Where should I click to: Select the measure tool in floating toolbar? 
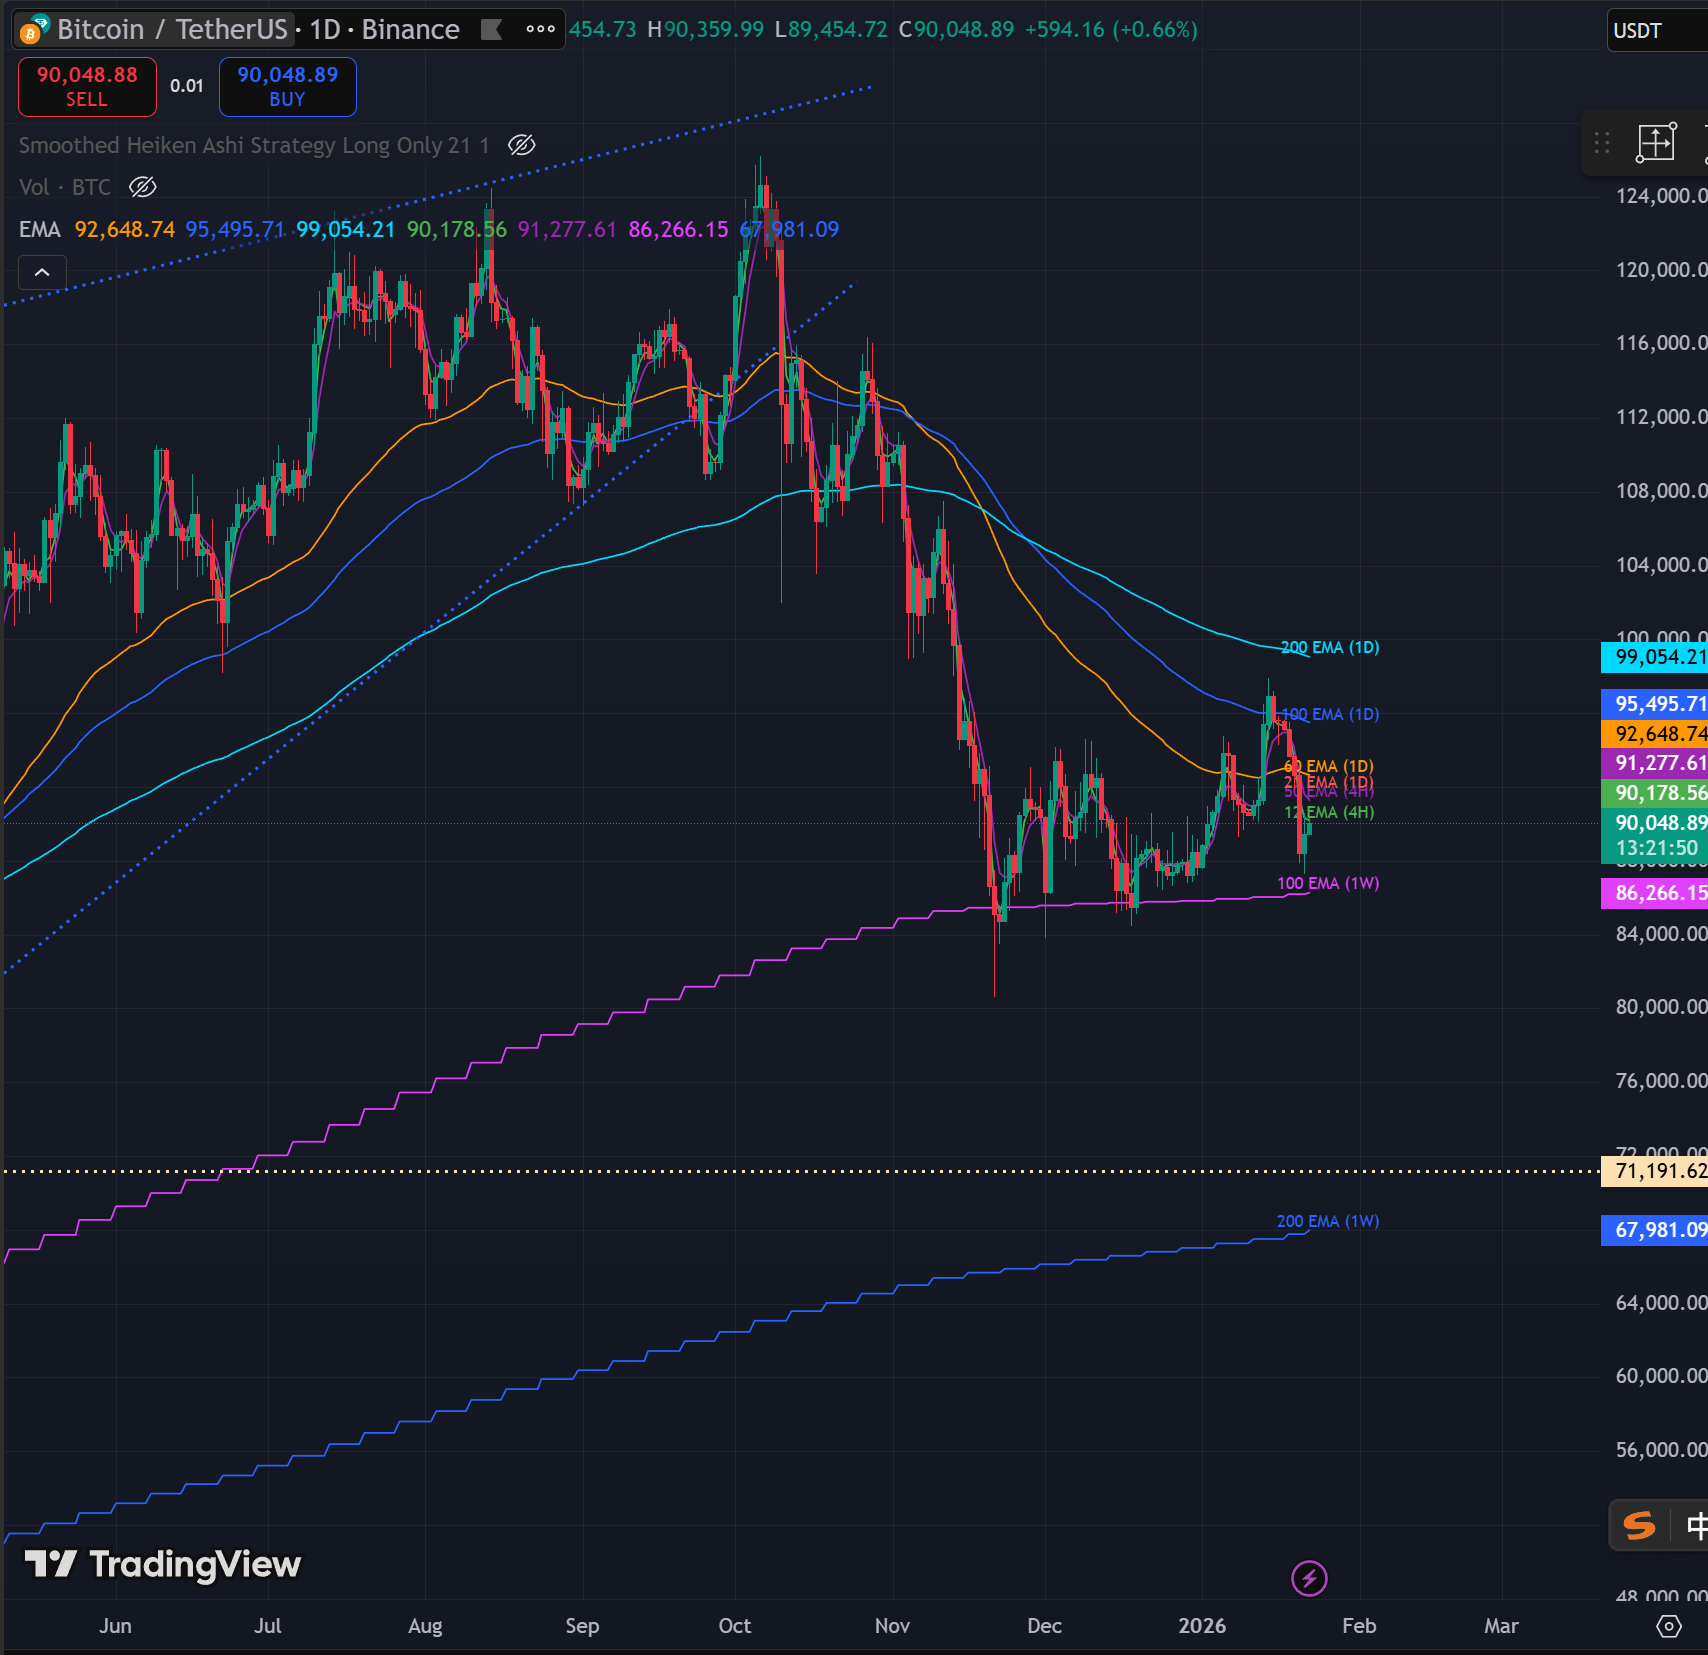tap(1655, 143)
